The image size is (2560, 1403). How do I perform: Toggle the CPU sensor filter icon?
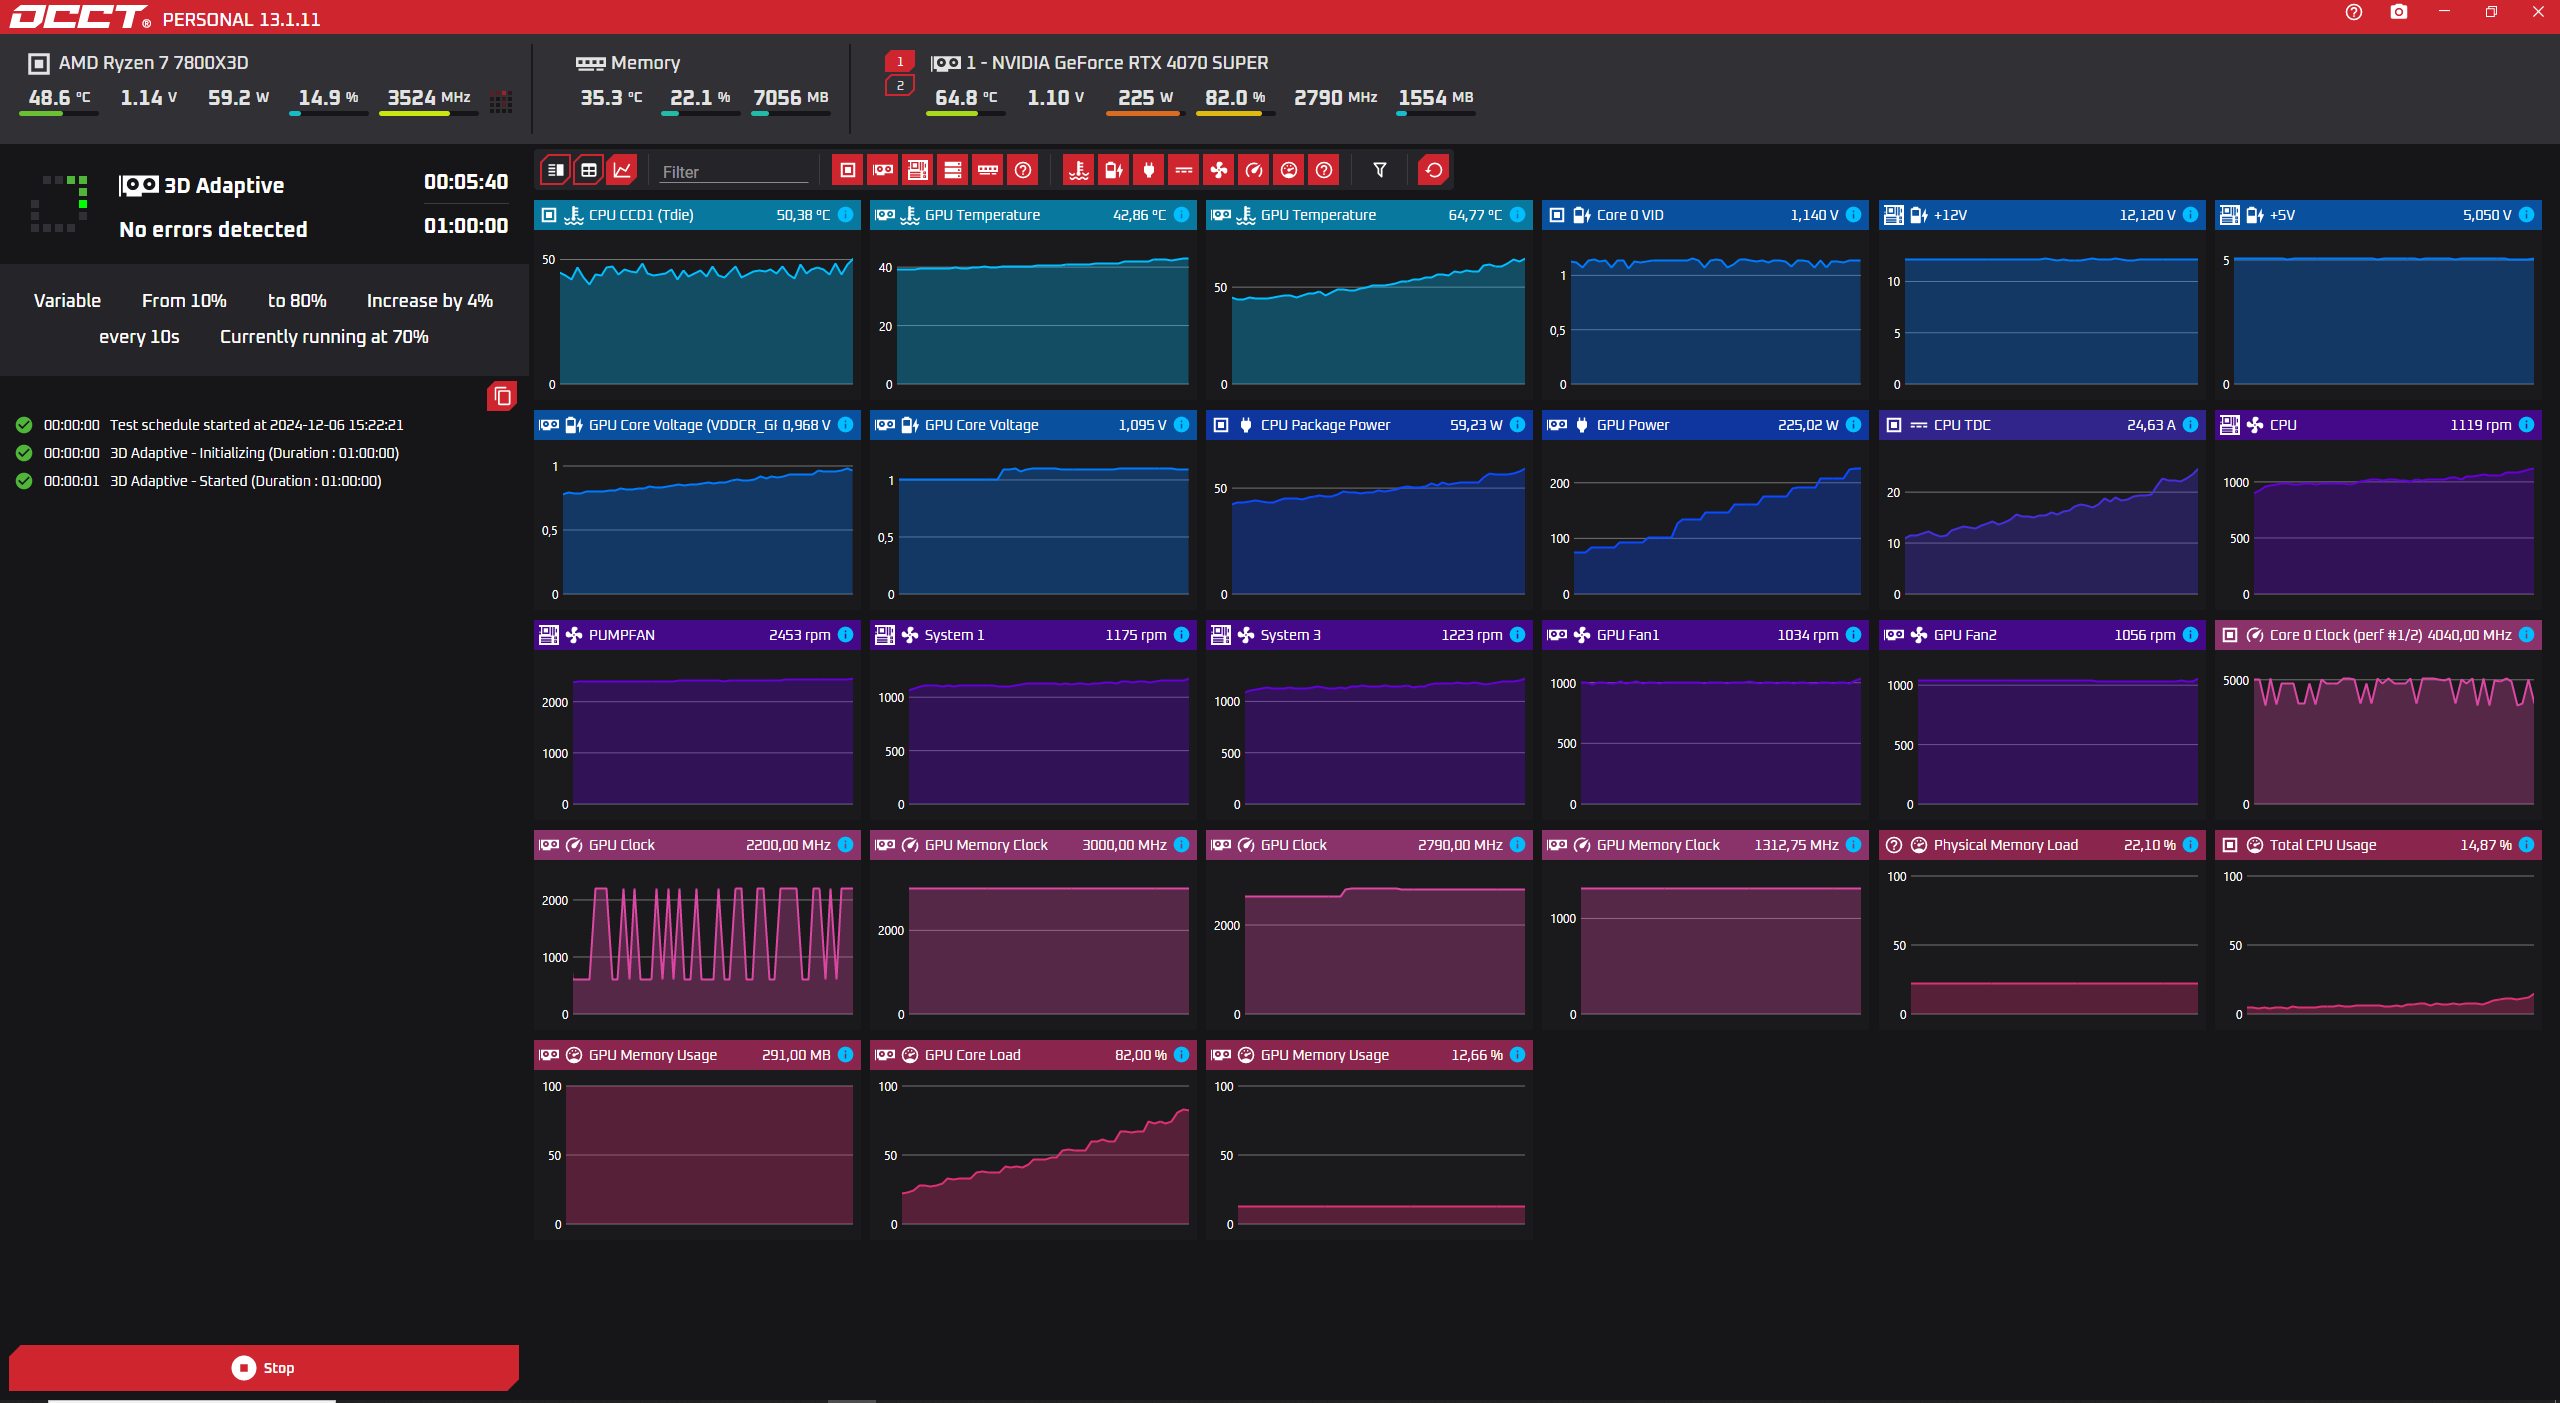[x=847, y=170]
